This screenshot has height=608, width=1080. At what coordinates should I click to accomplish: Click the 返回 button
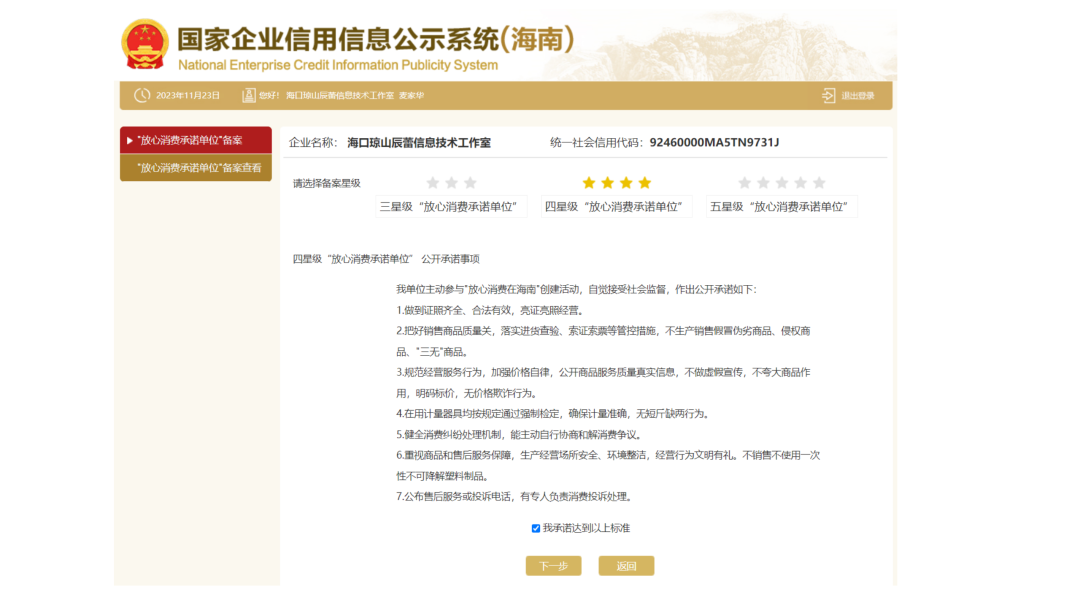pos(626,566)
